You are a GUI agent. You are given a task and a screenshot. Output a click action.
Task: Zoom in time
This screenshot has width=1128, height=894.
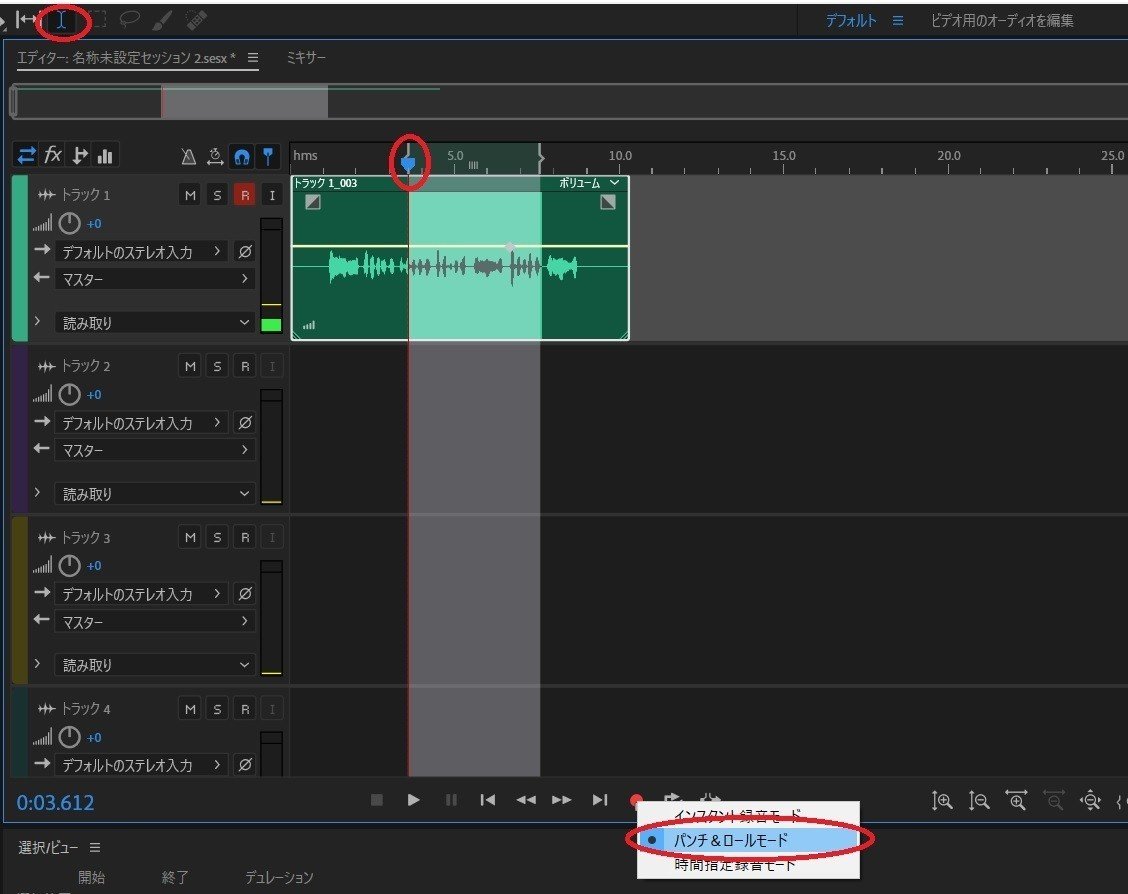tap(1016, 801)
